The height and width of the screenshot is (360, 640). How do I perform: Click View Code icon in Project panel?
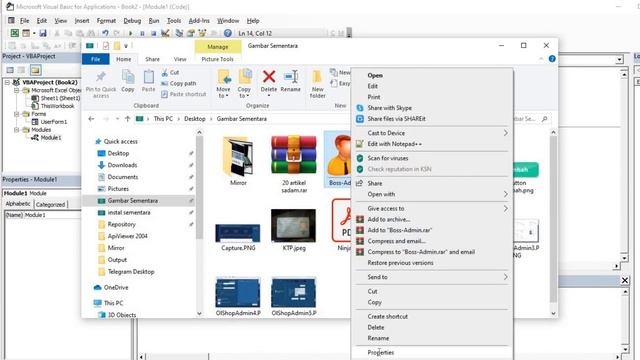(10, 70)
